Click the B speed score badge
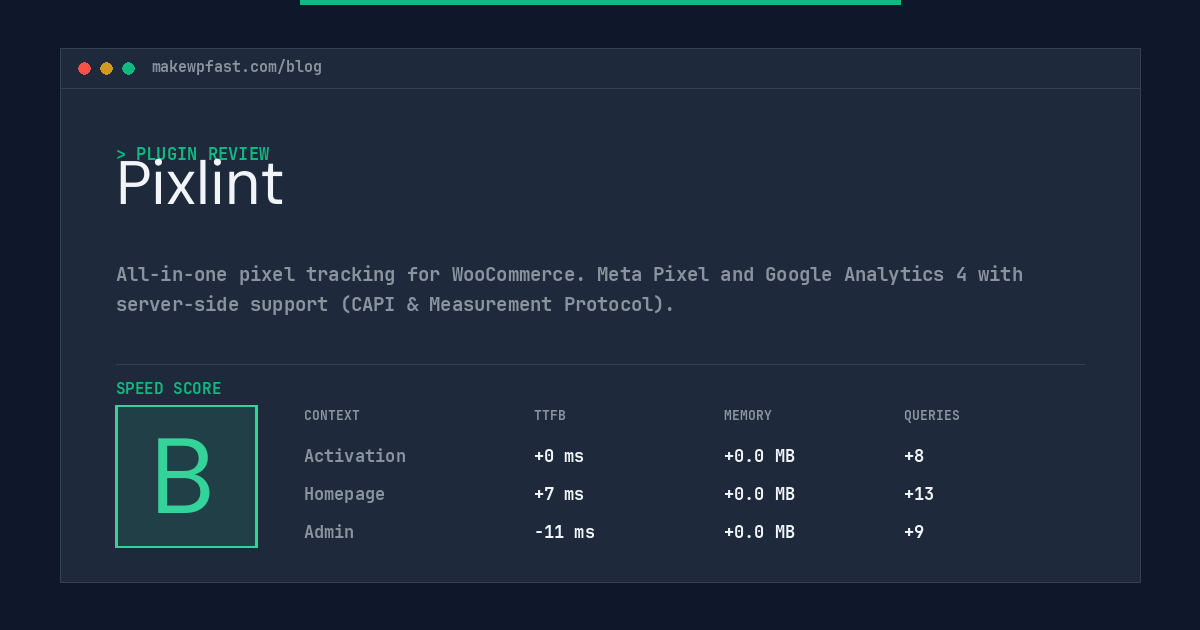Screen dimensions: 1200x630 coord(186,476)
